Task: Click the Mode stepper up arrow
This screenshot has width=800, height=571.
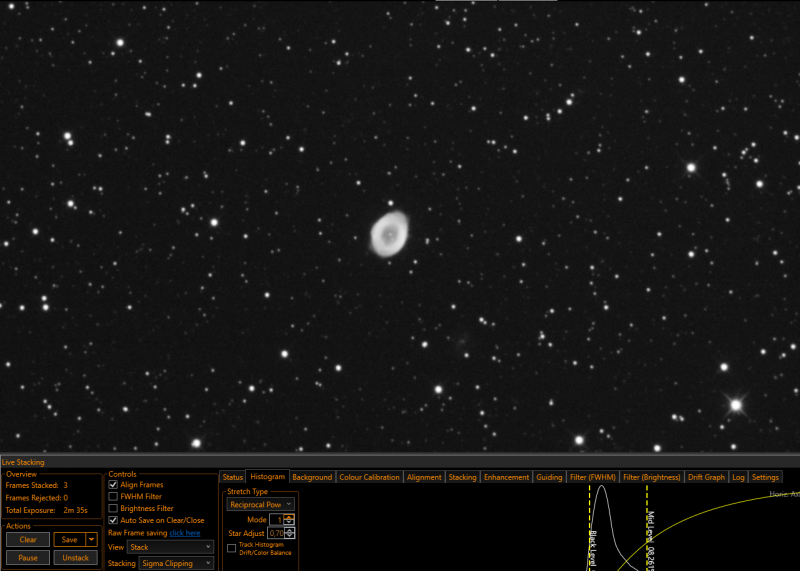Action: tap(289, 517)
